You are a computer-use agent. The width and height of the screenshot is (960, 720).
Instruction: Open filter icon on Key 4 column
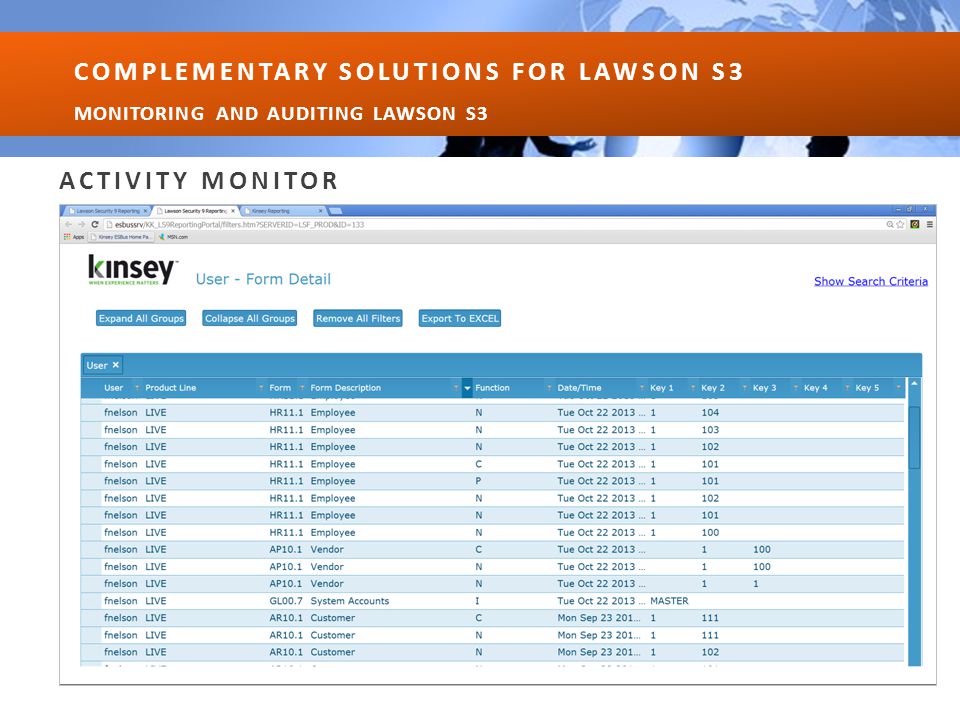[847, 388]
